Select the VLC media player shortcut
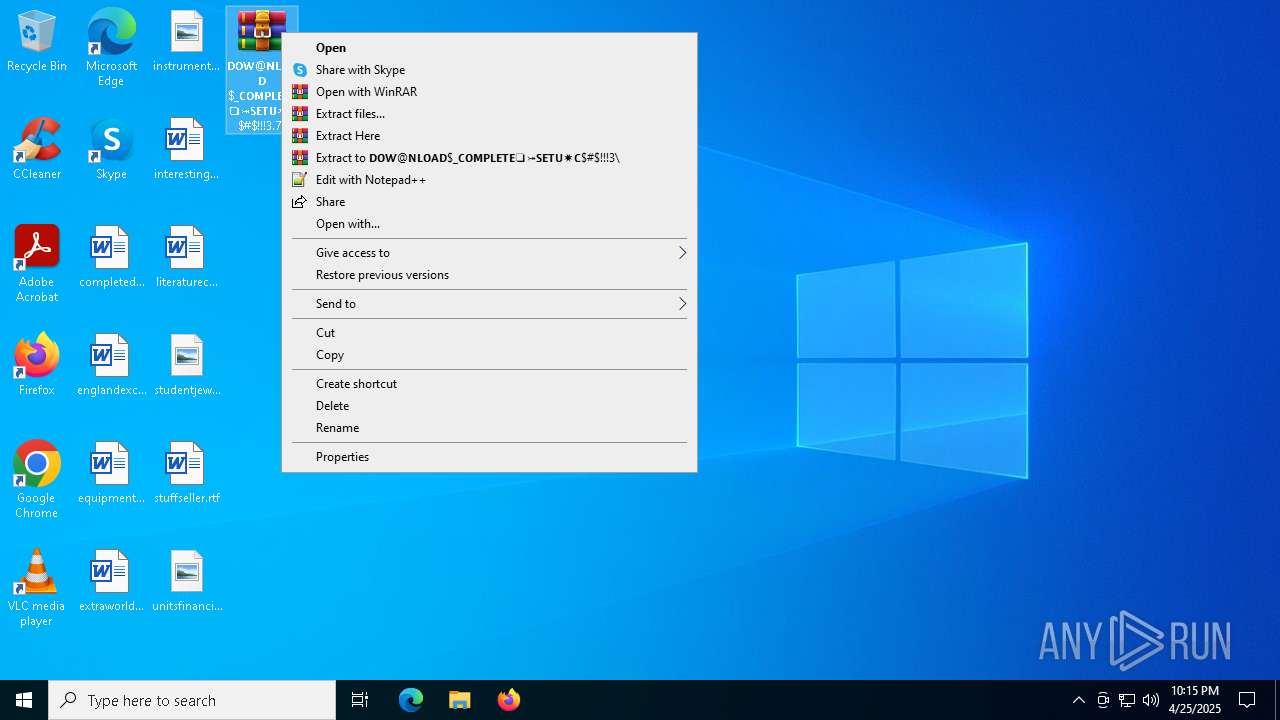The width and height of the screenshot is (1280, 720). coord(37,588)
